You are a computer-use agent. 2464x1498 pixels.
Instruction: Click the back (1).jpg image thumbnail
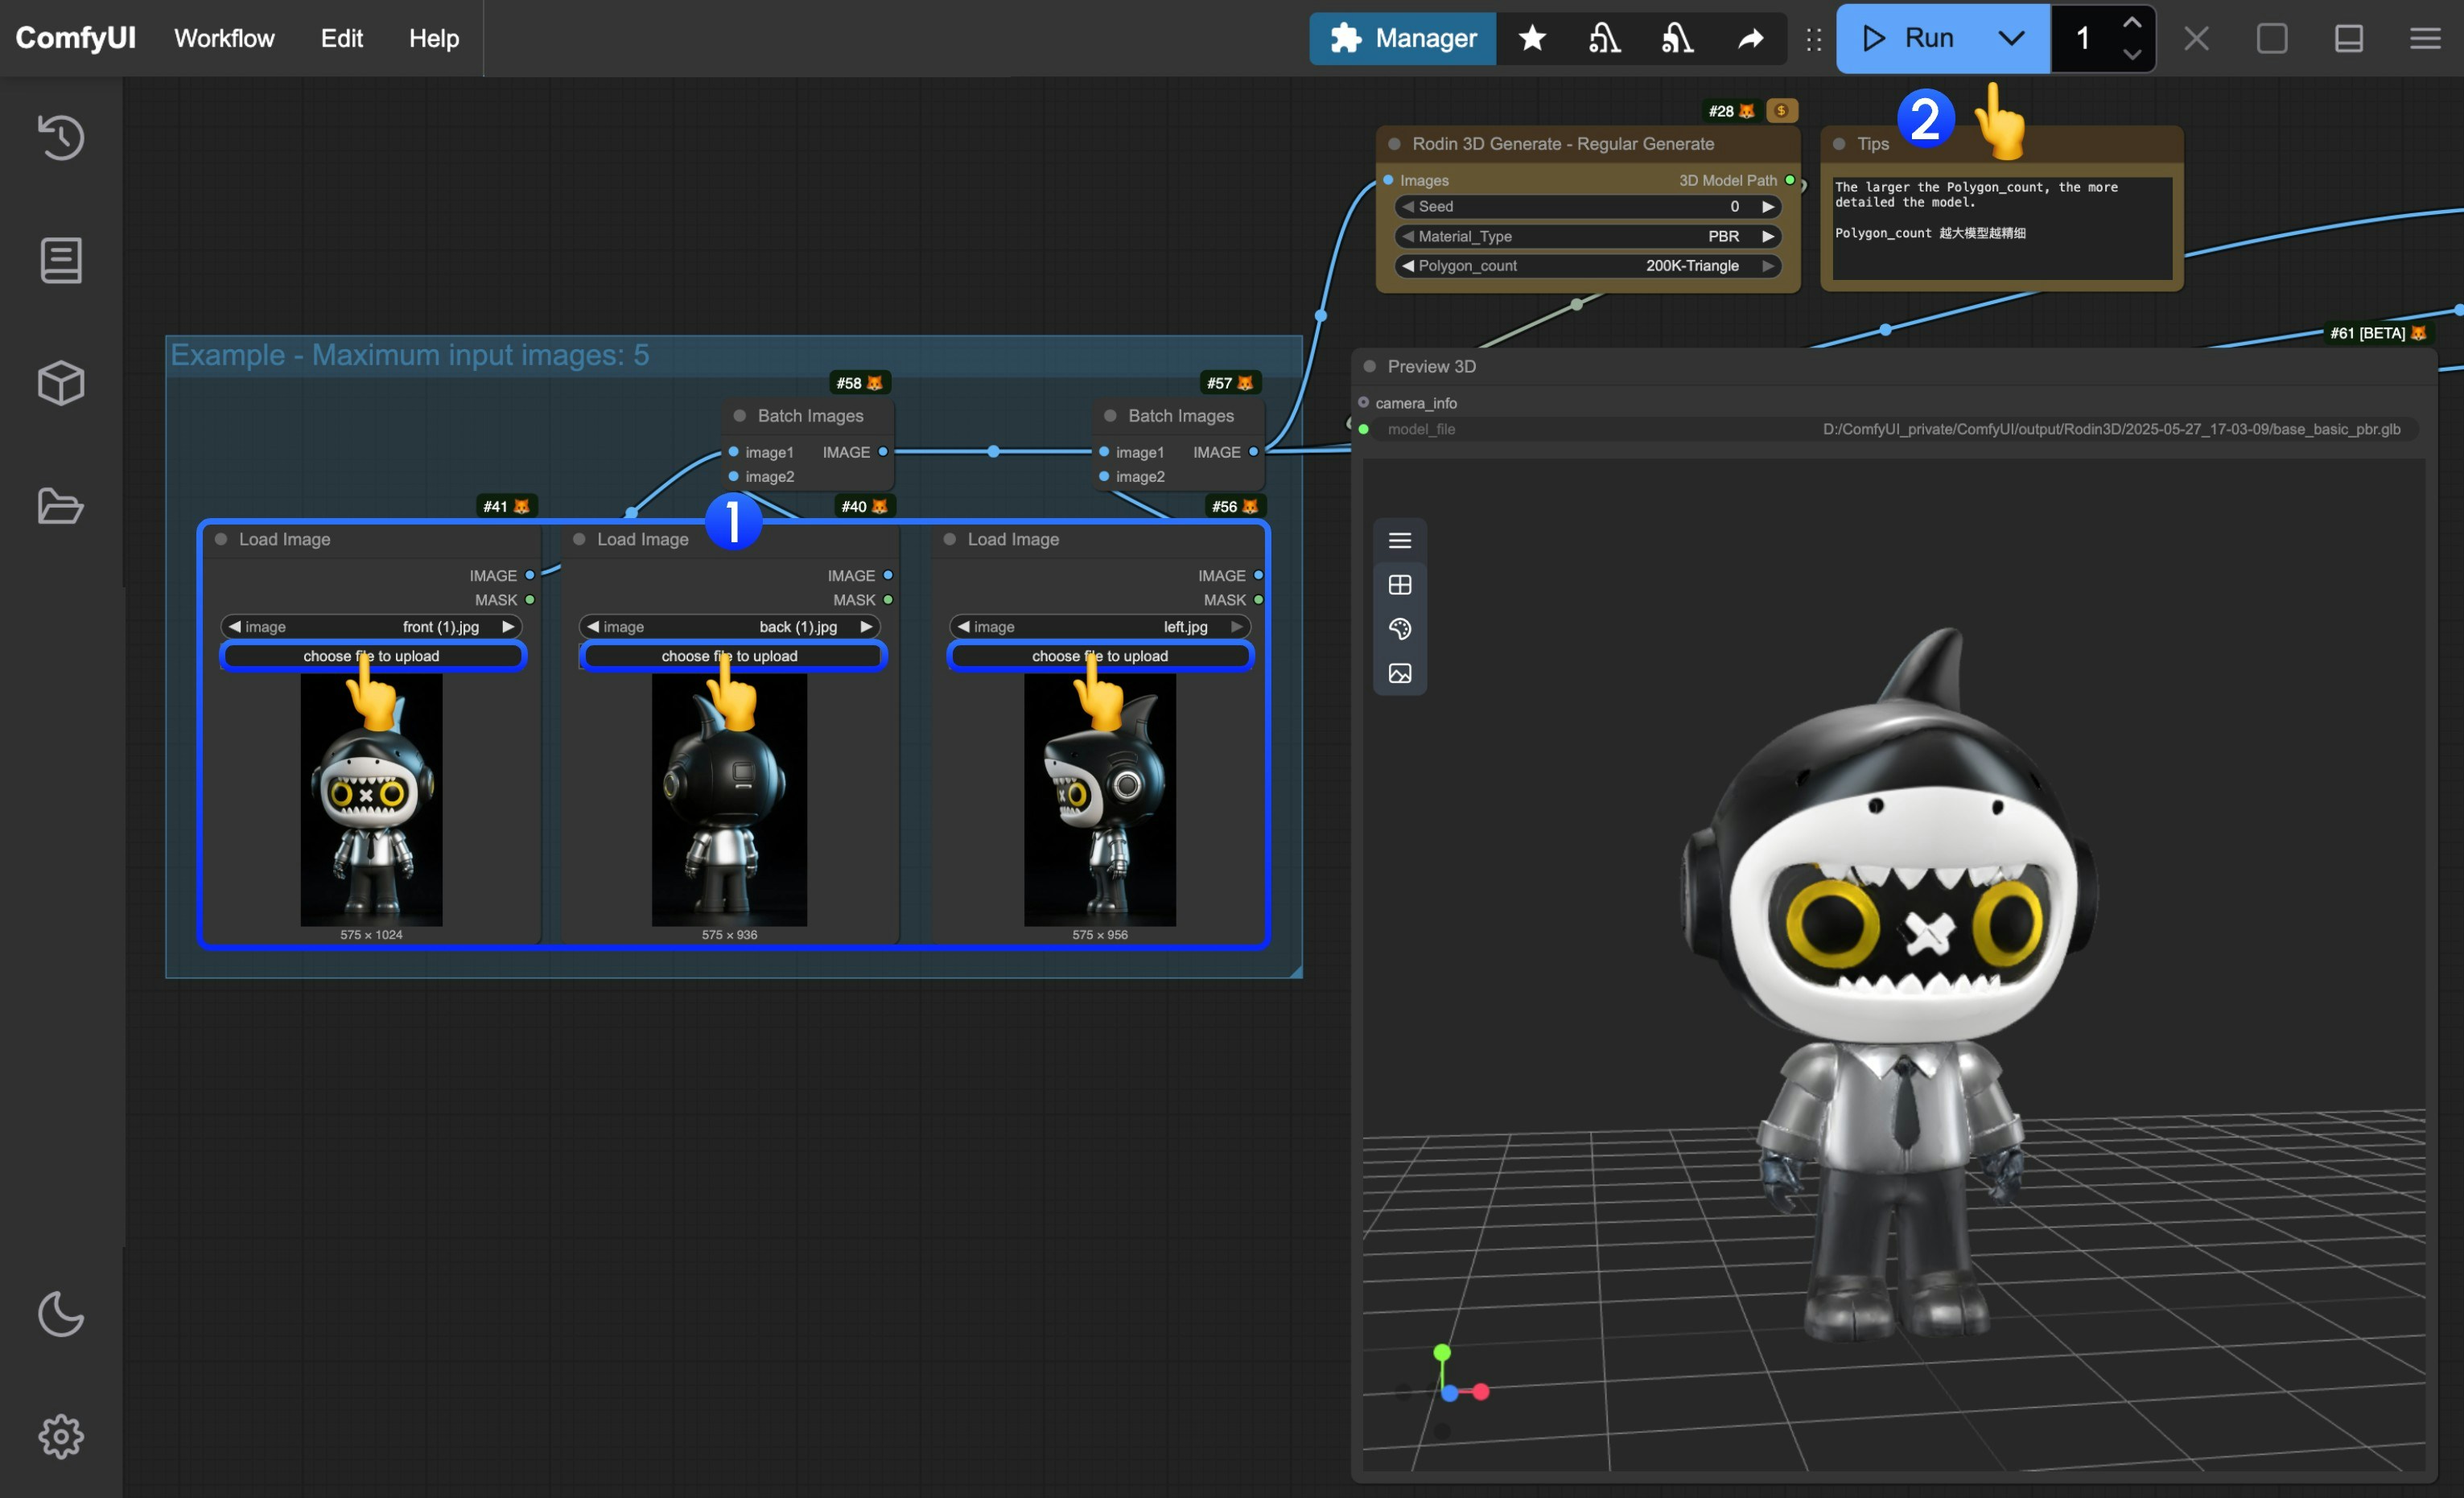coord(729,800)
